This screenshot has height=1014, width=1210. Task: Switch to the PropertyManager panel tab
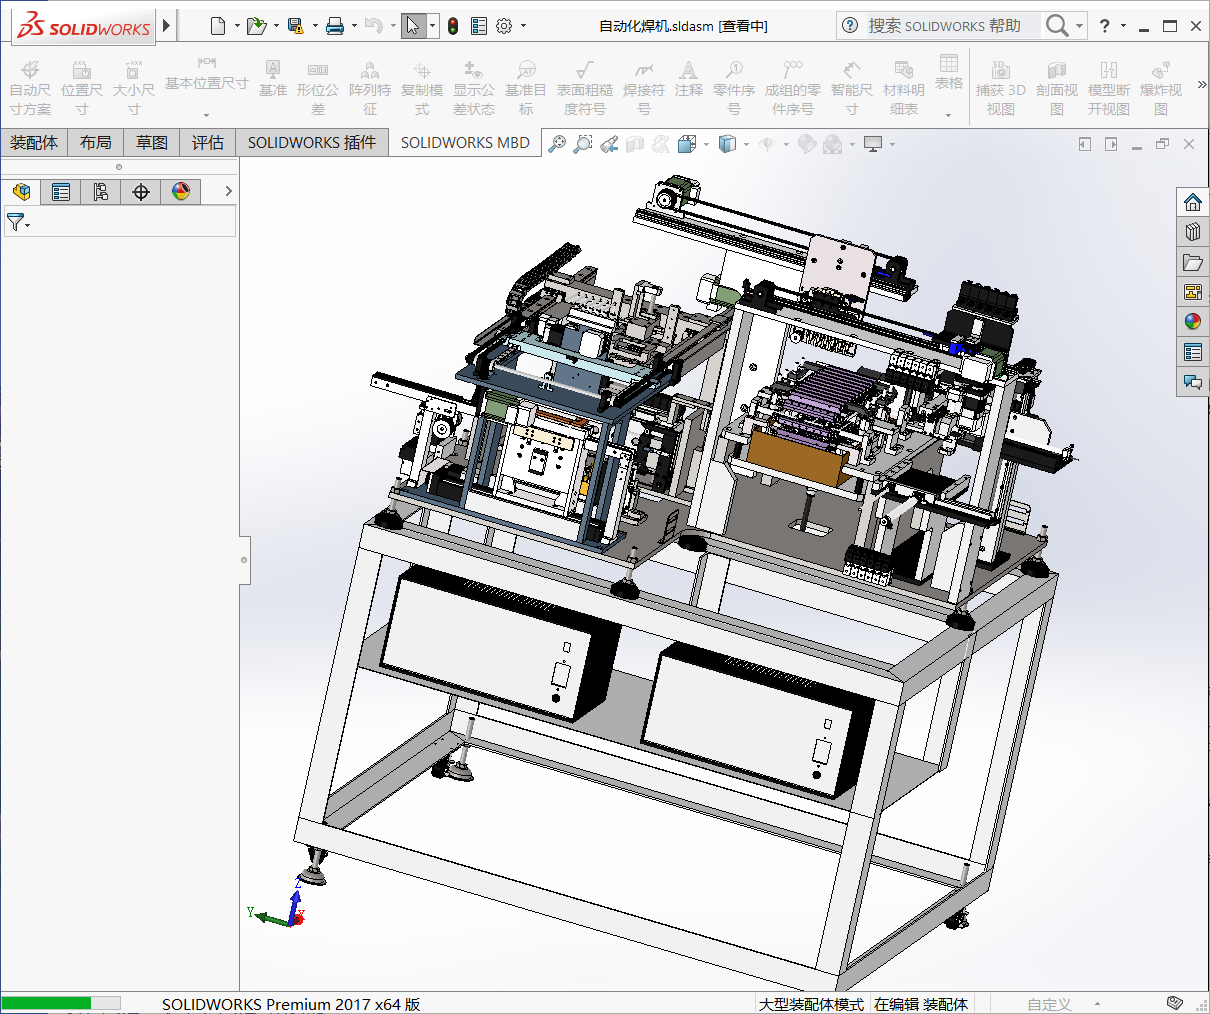pos(61,191)
